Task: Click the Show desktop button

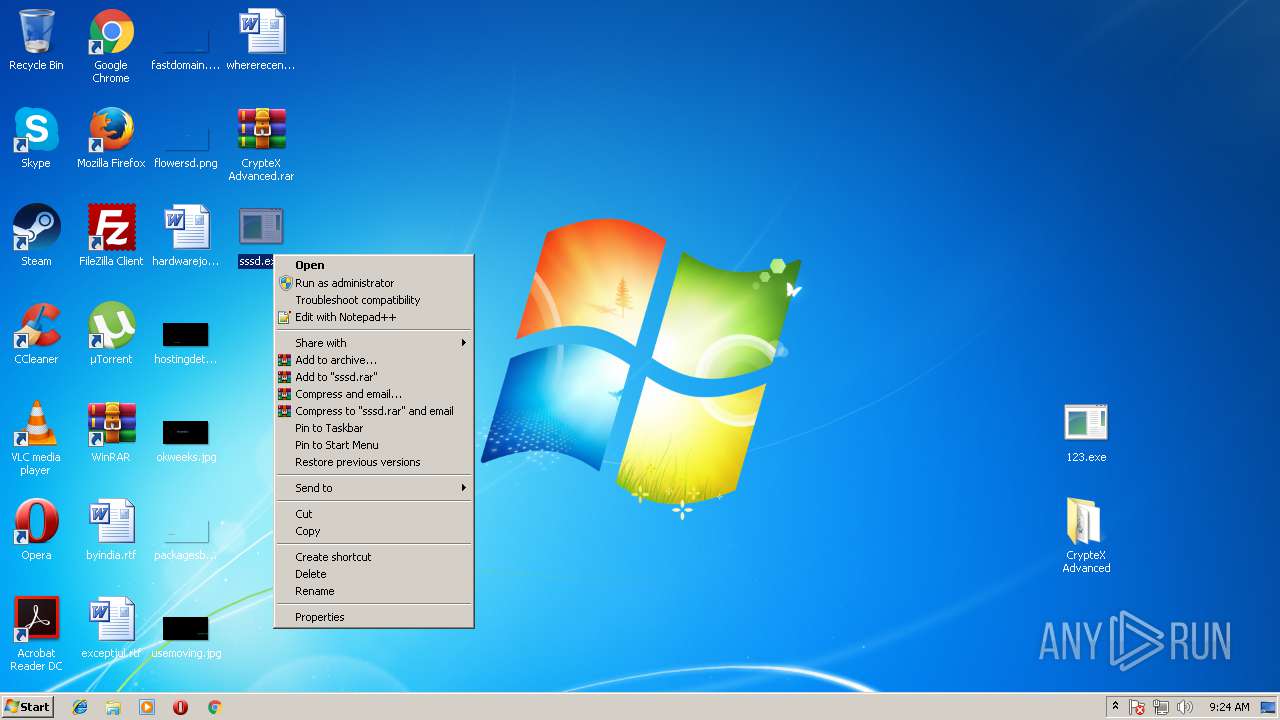Action: pyautogui.click(x=1269, y=707)
